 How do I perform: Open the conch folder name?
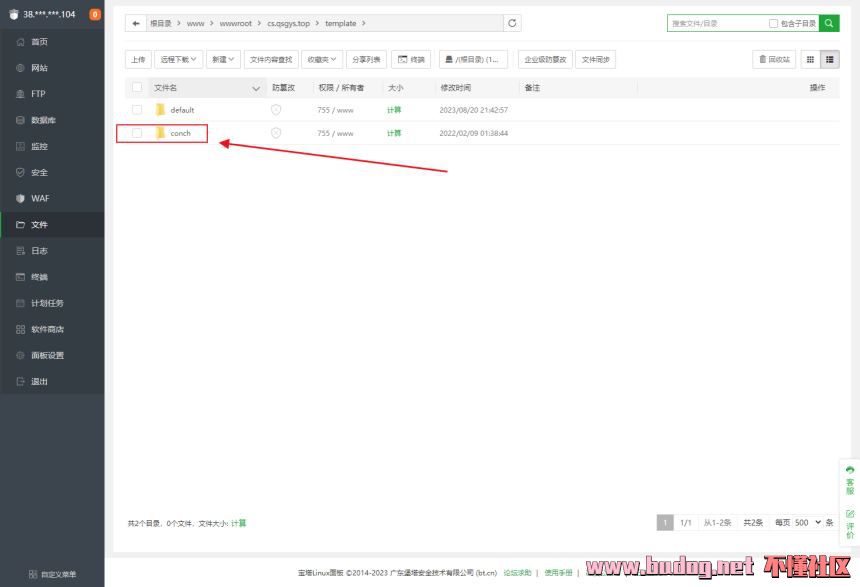(x=180, y=133)
